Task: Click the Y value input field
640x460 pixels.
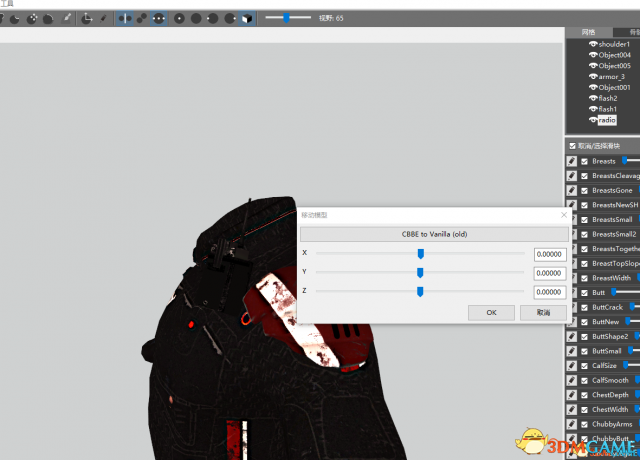Action: (550, 273)
